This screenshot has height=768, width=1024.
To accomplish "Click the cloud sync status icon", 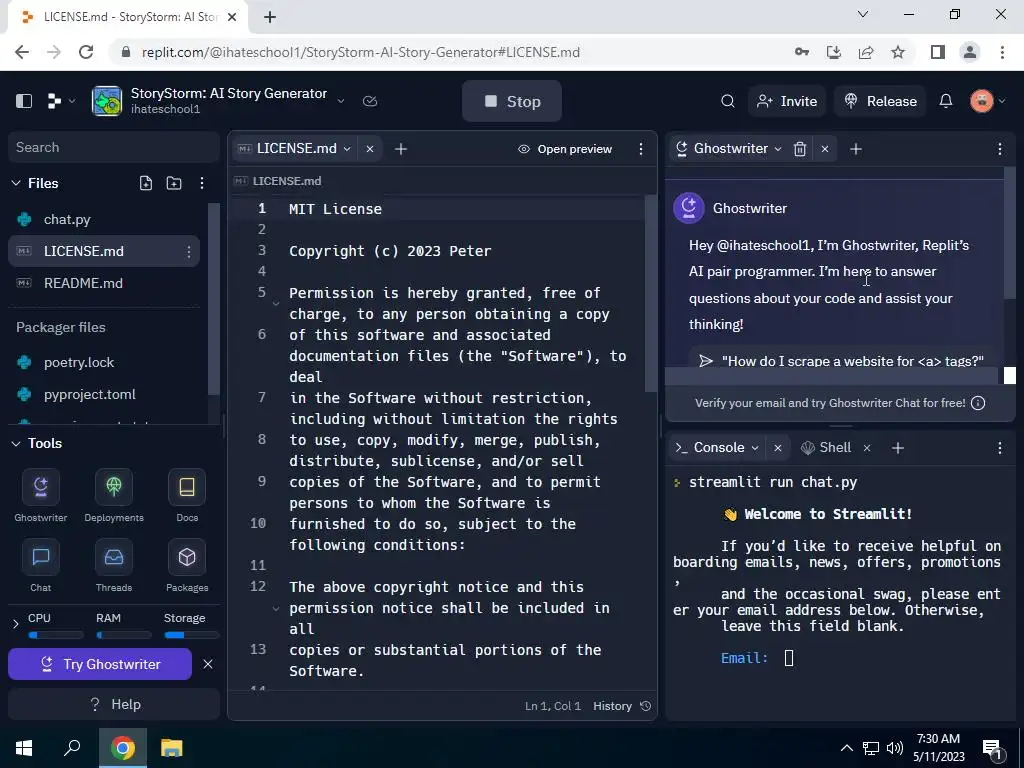I will click(x=370, y=101).
